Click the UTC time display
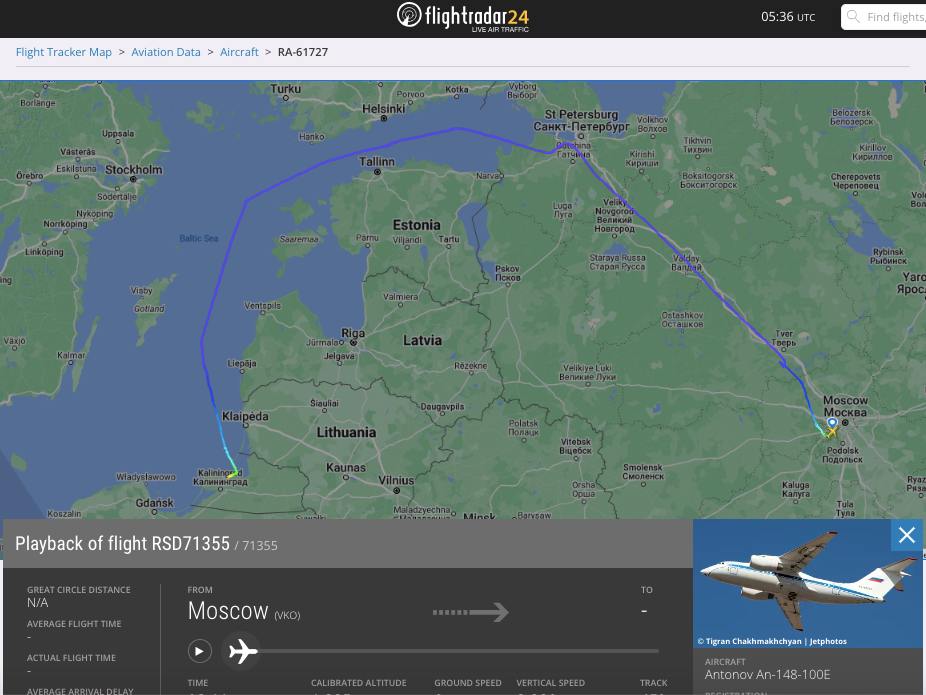This screenshot has width=926, height=695. 788,17
